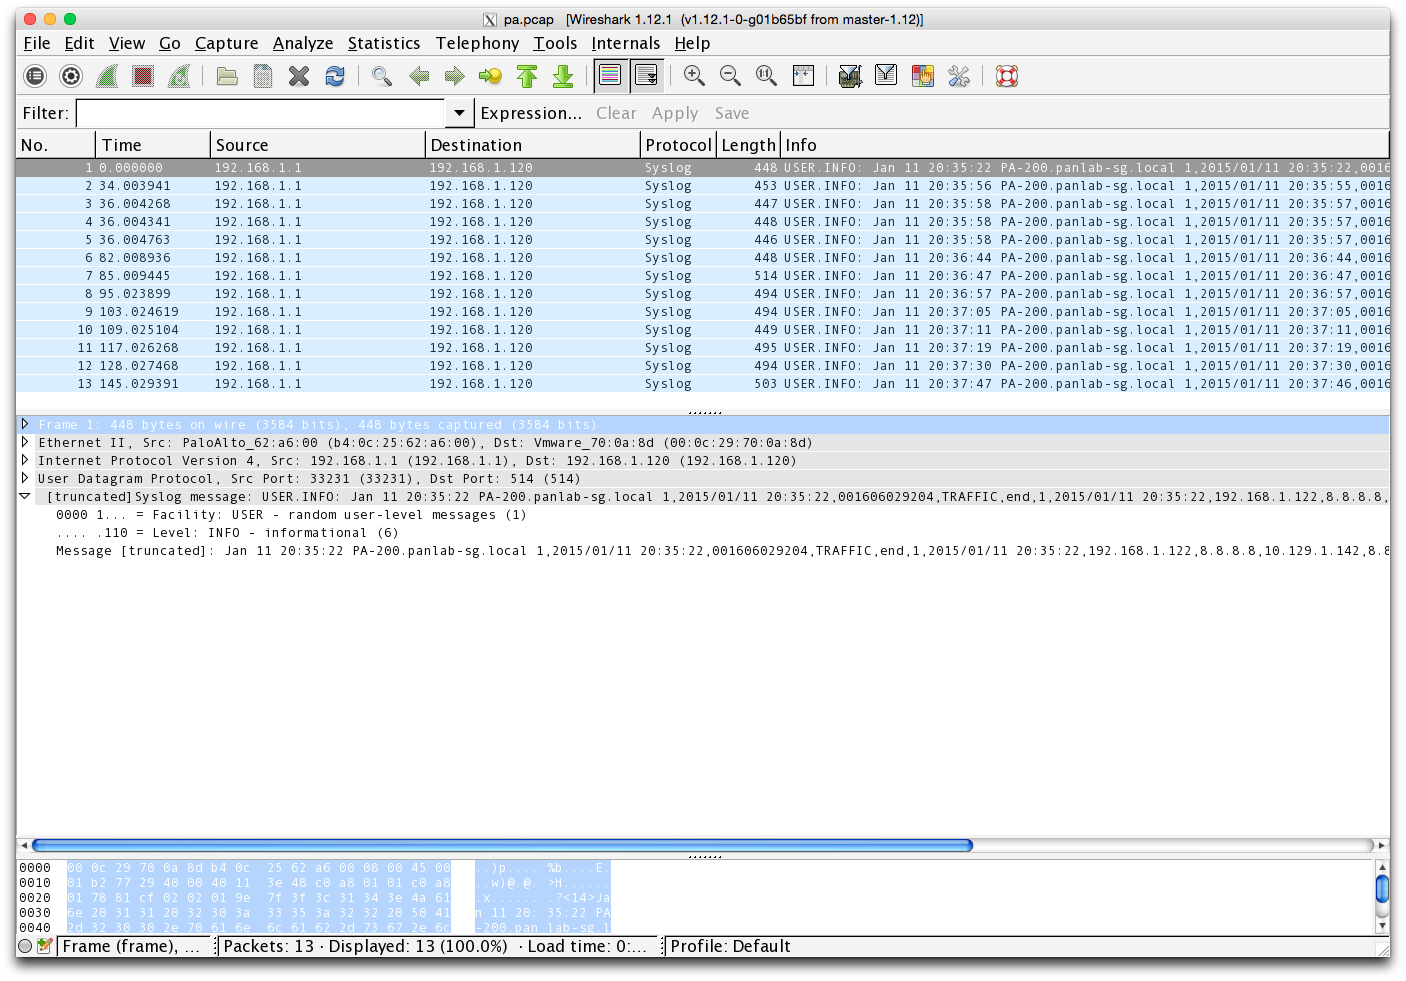The height and width of the screenshot is (981, 1406).
Task: Reset zoom to normal size
Action: (765, 75)
